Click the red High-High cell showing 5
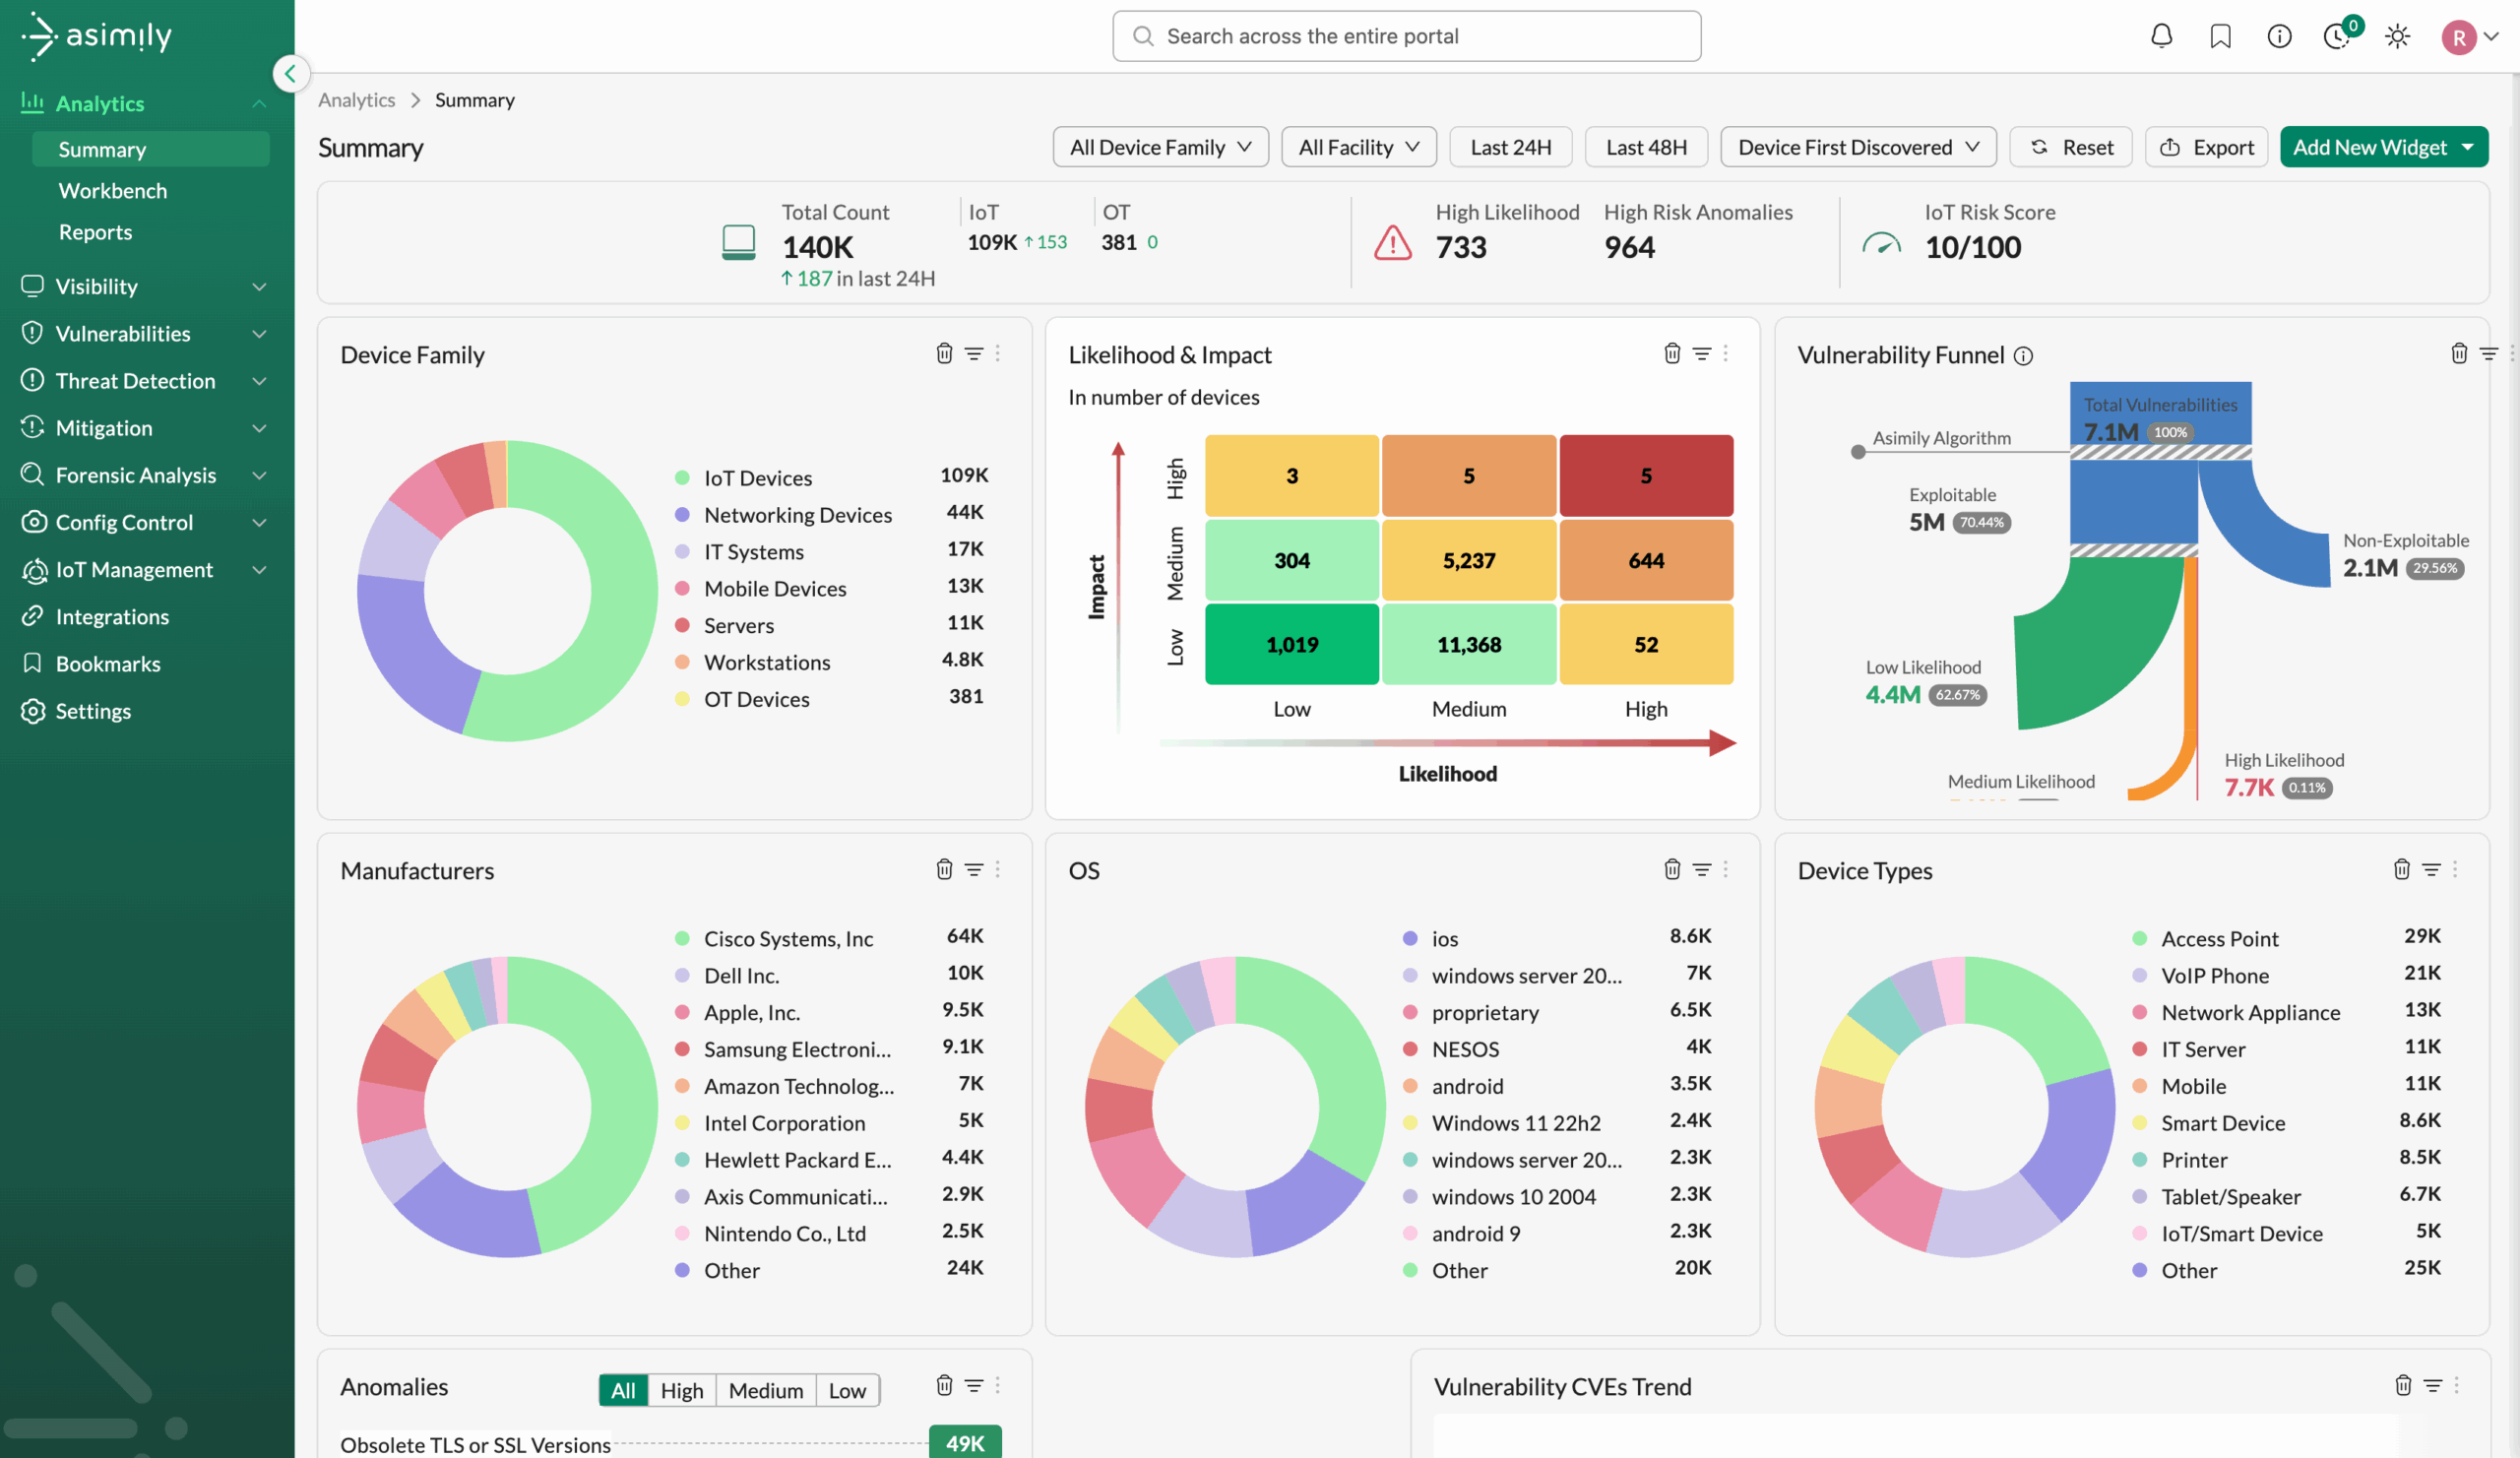The width and height of the screenshot is (2520, 1458). tap(1645, 476)
